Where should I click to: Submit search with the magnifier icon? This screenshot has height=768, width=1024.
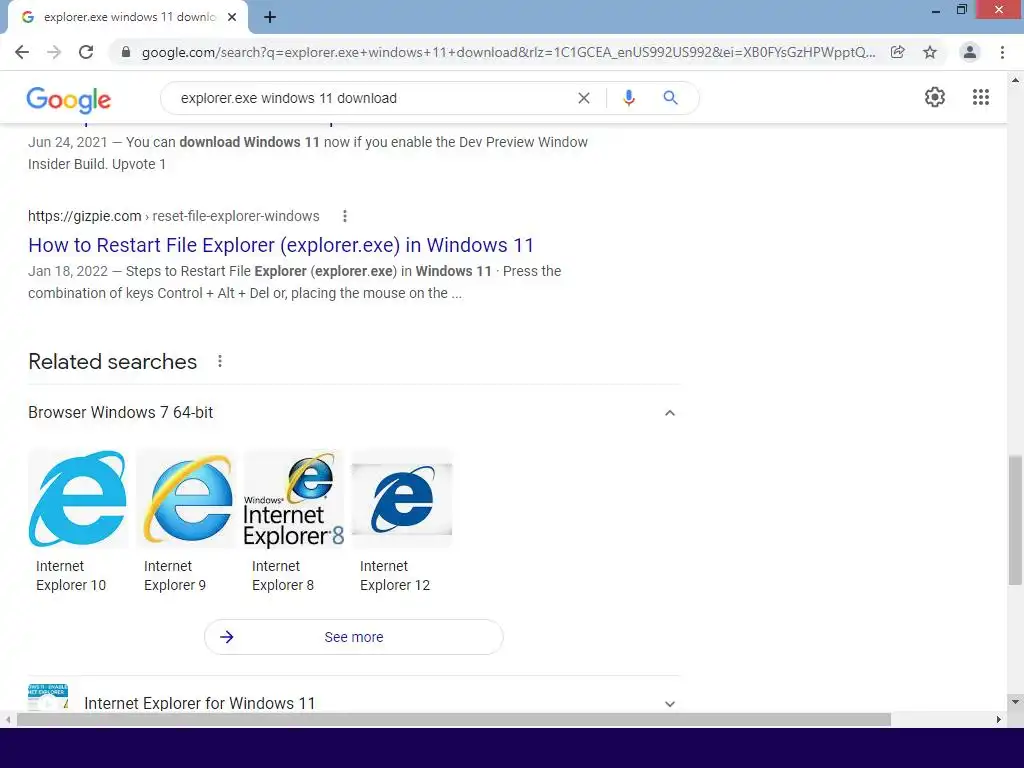(670, 98)
